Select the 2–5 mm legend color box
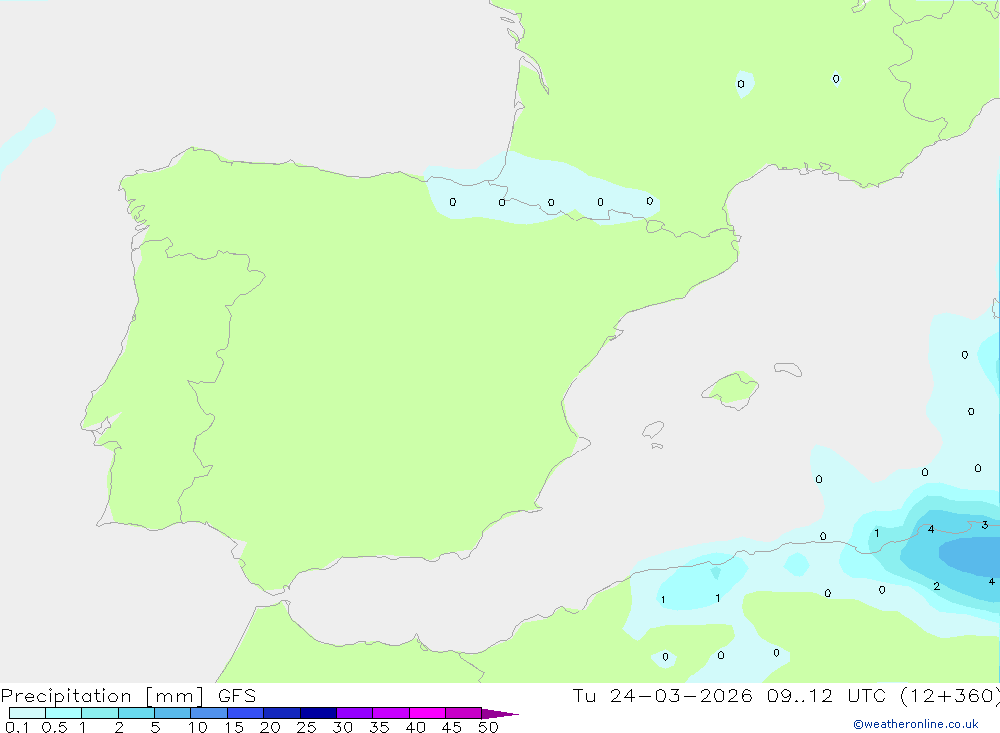Viewport: 1000px width, 733px height. point(136,713)
